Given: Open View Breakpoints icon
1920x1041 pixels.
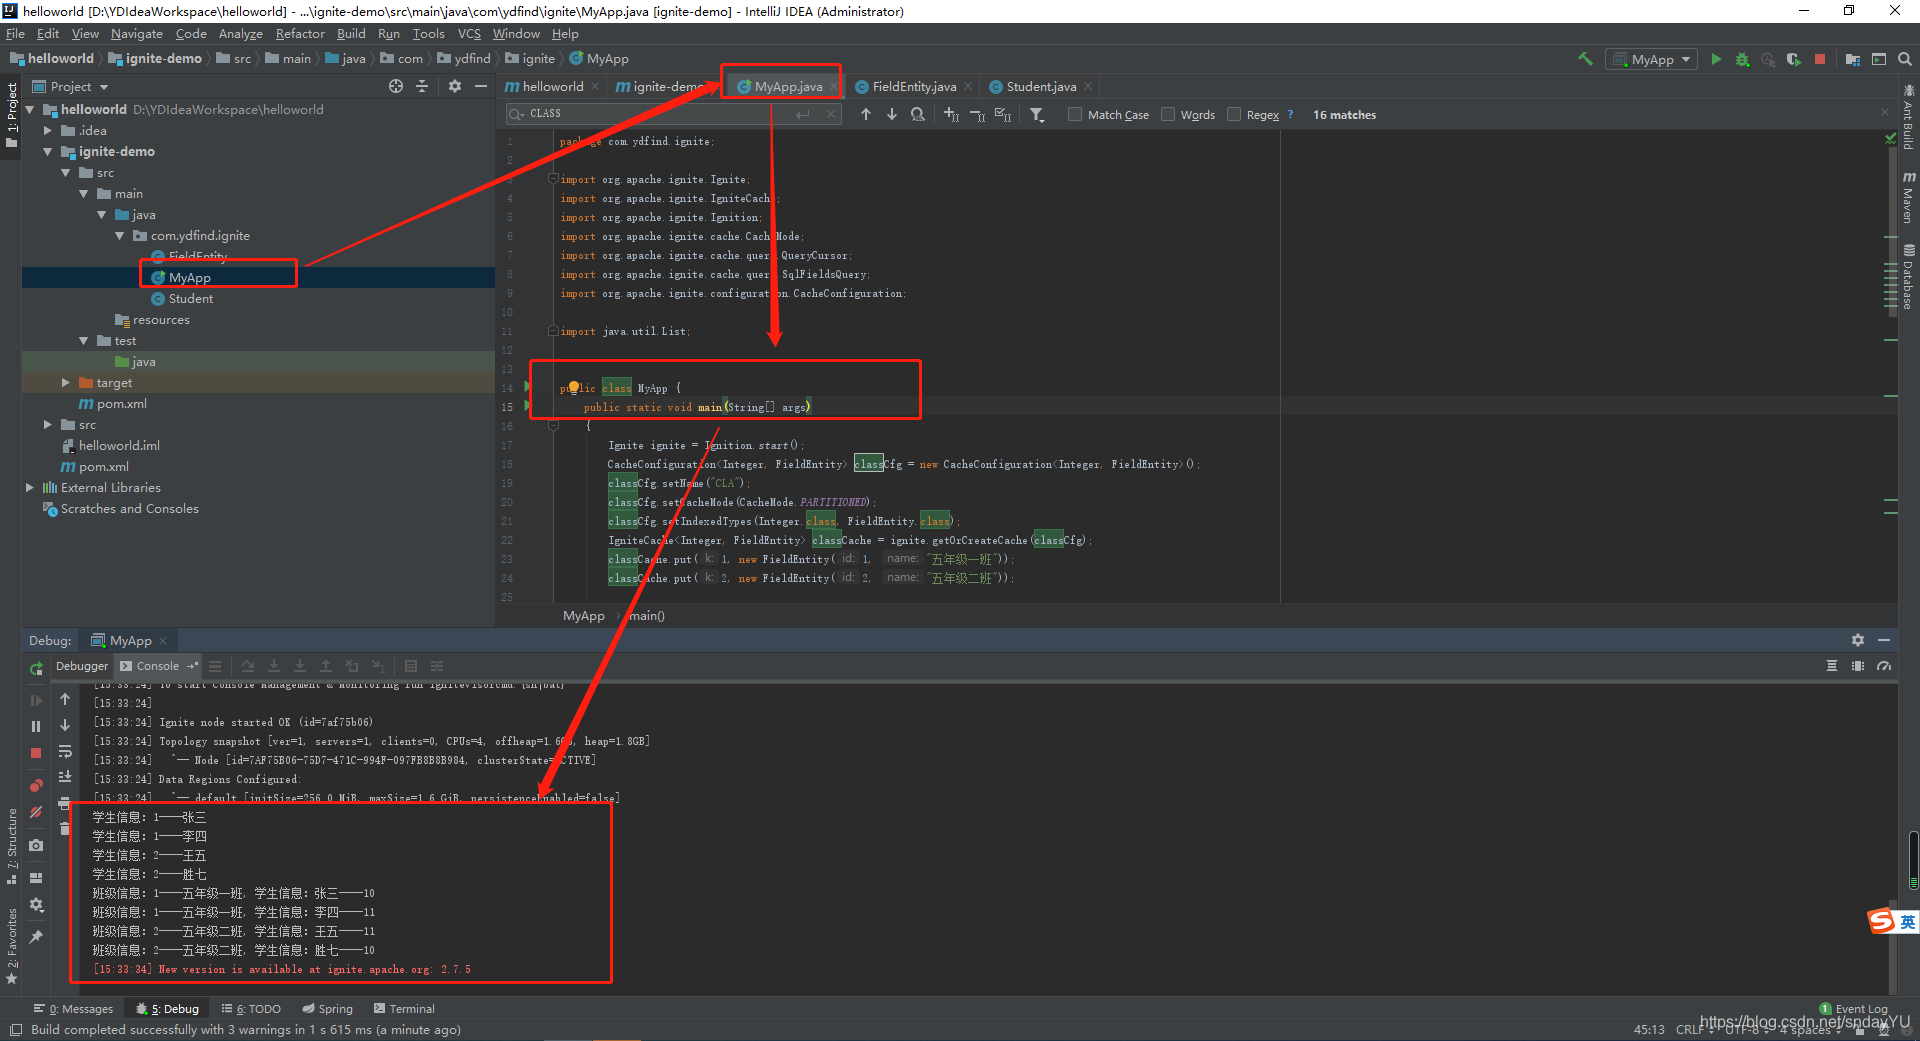Looking at the screenshot, I should coord(36,786).
